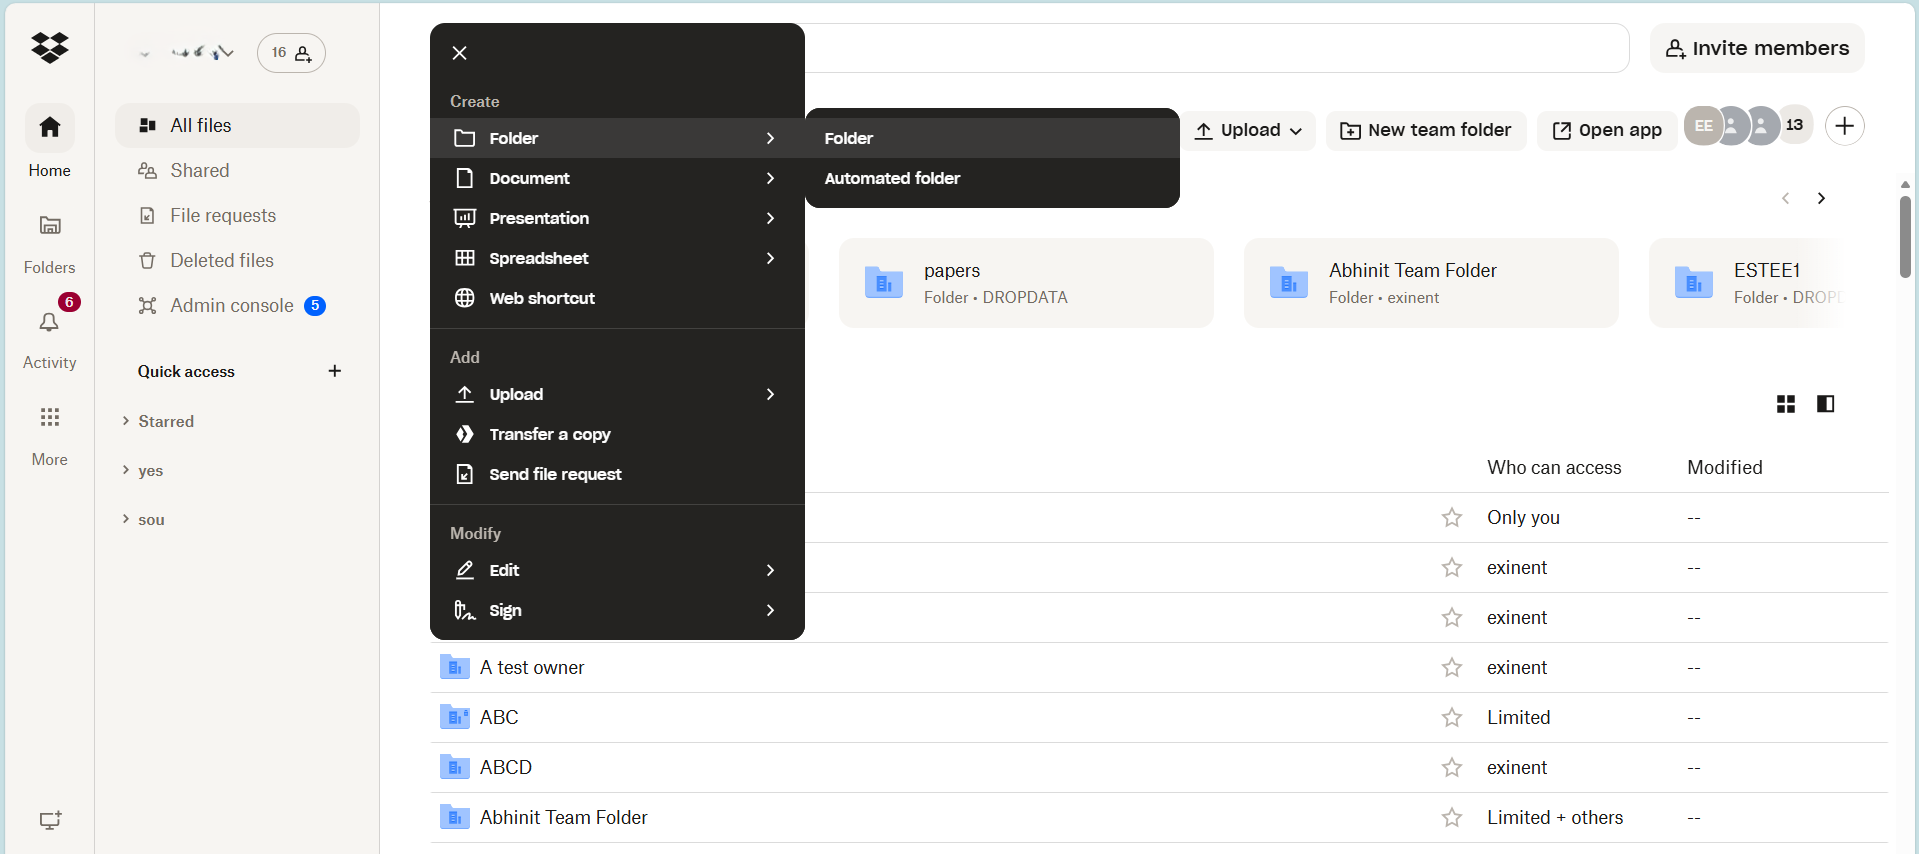
Task: Open File requests in sidebar
Action: tap(237, 215)
